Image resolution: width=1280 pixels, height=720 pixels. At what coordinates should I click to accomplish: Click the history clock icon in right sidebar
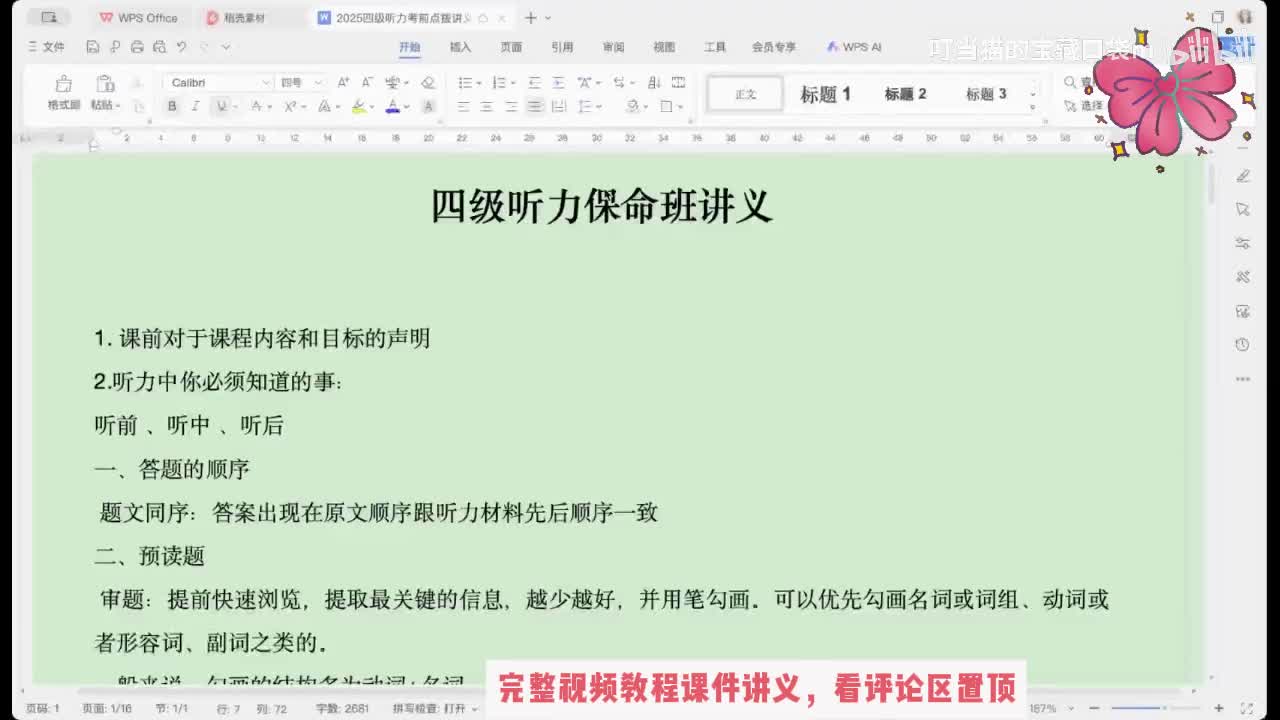click(x=1243, y=345)
